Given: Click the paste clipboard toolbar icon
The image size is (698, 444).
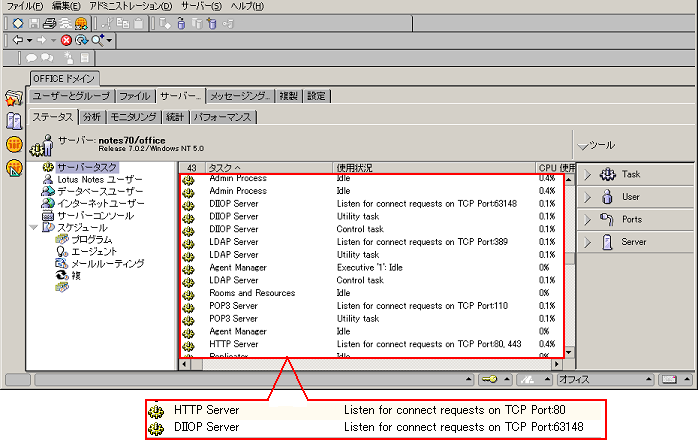Looking at the screenshot, I should point(139,23).
